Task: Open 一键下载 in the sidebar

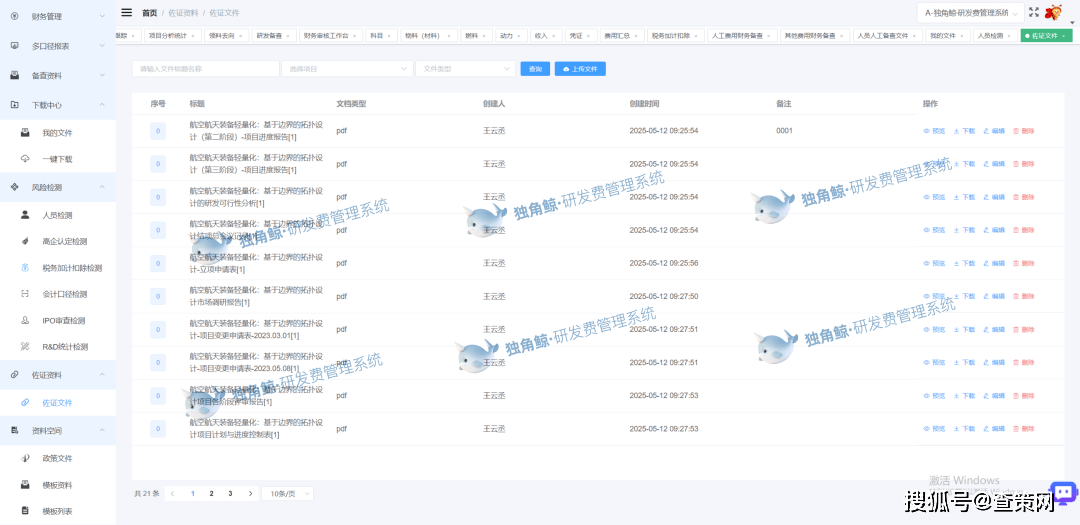Action: tap(57, 159)
